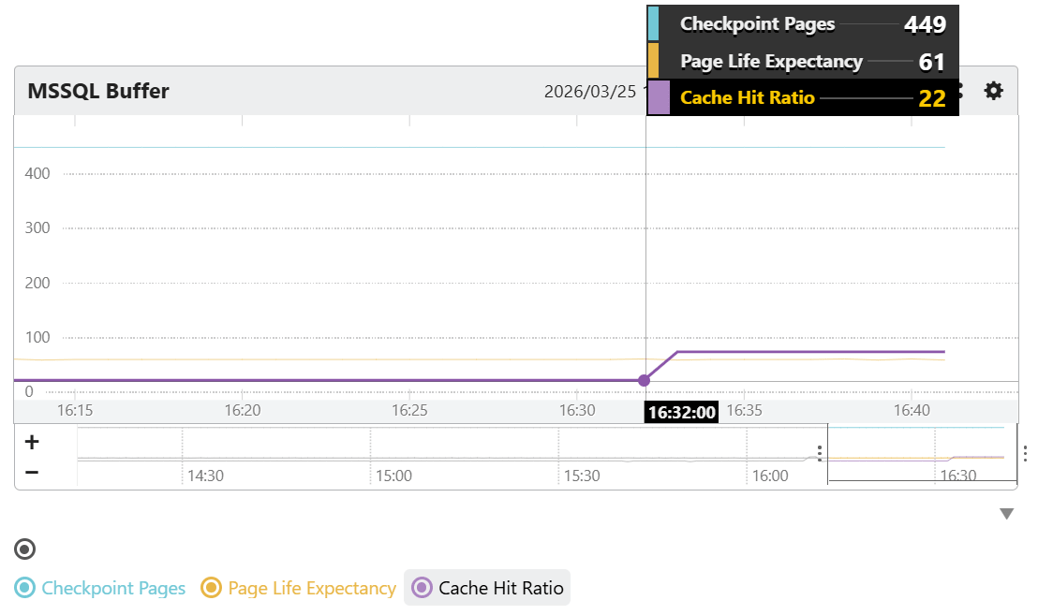This screenshot has width=1038, height=615.
Task: Zoom in with the plus button
Action: pos(32,442)
